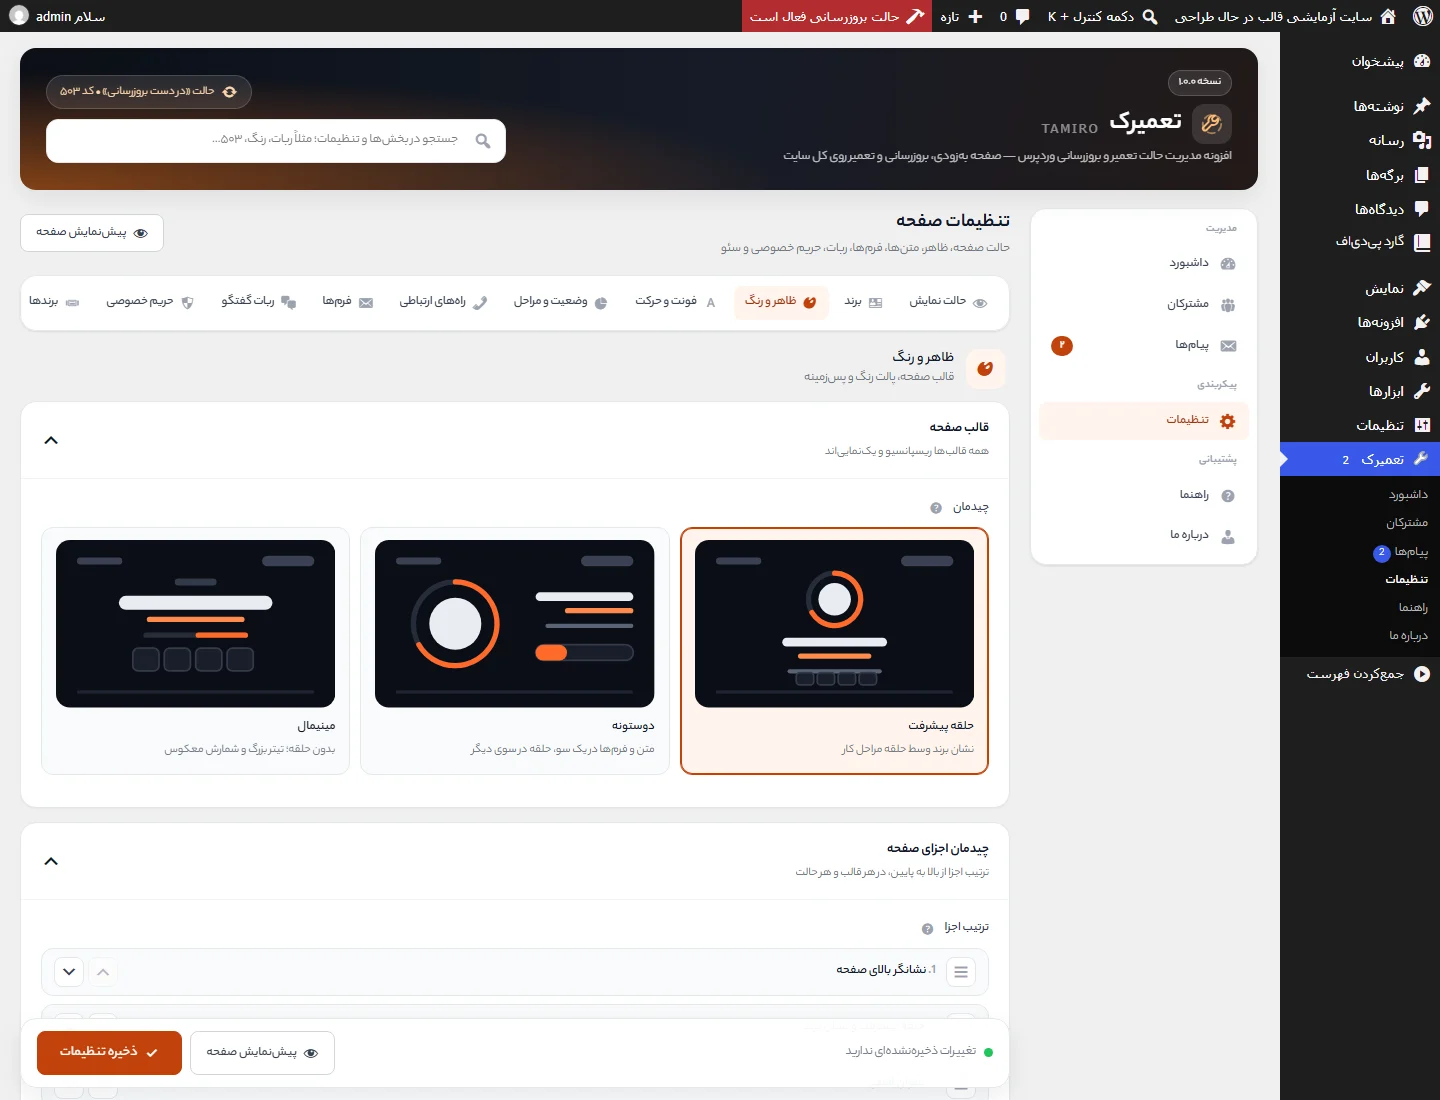This screenshot has width=1440, height=1100.
Task: Move نشانگر بالای صفحه down with the arrow
Action: point(68,971)
